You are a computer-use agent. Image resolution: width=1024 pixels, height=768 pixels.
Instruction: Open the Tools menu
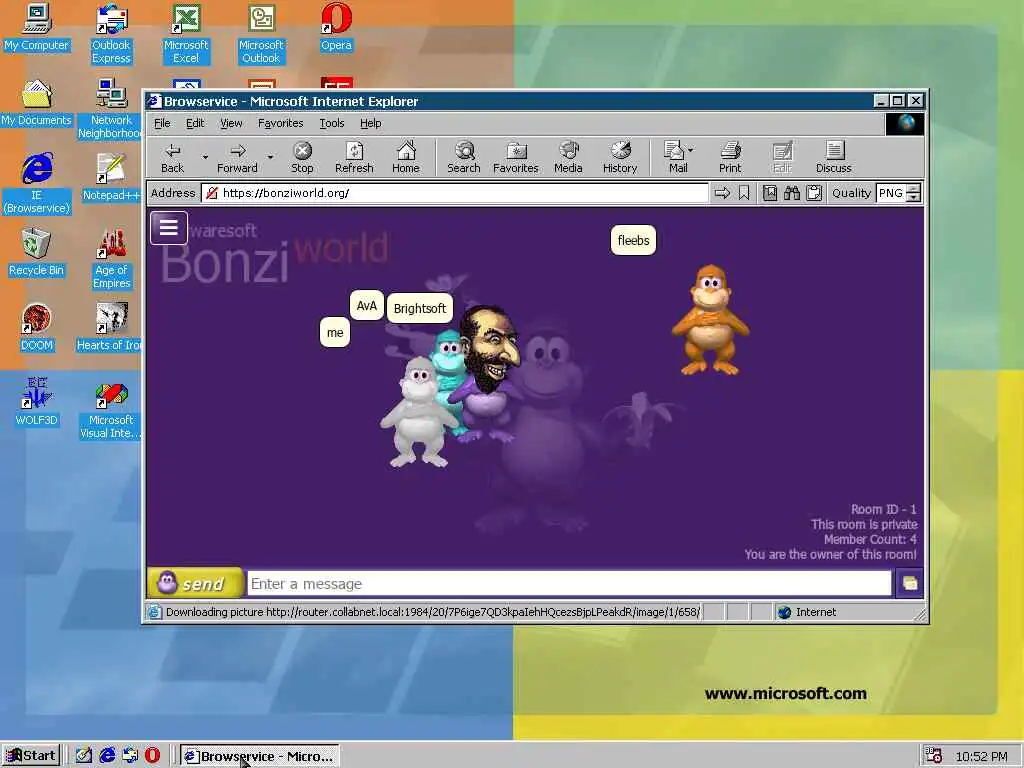tap(332, 123)
